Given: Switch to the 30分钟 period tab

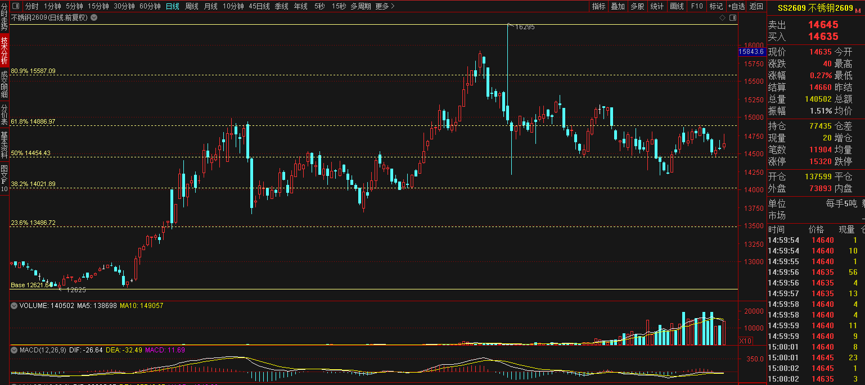Looking at the screenshot, I should [x=124, y=7].
